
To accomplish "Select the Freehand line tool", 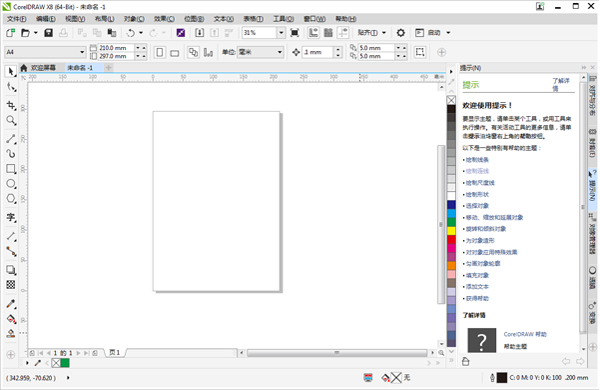I will [11, 139].
